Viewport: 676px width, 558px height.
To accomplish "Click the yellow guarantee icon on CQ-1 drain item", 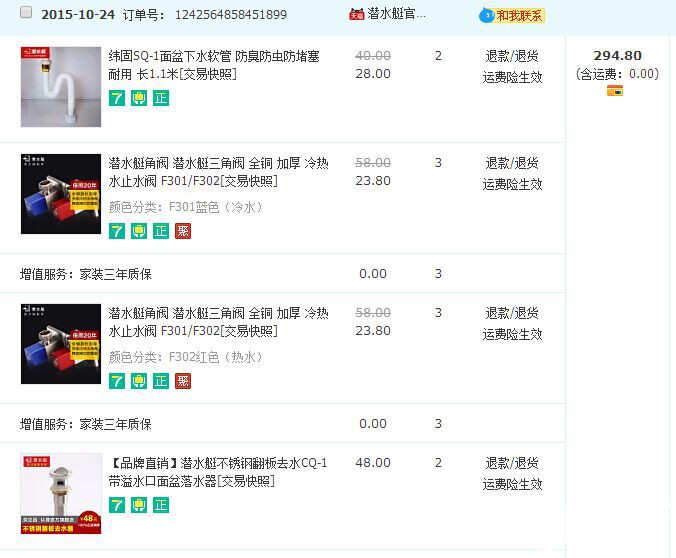I will click(139, 505).
